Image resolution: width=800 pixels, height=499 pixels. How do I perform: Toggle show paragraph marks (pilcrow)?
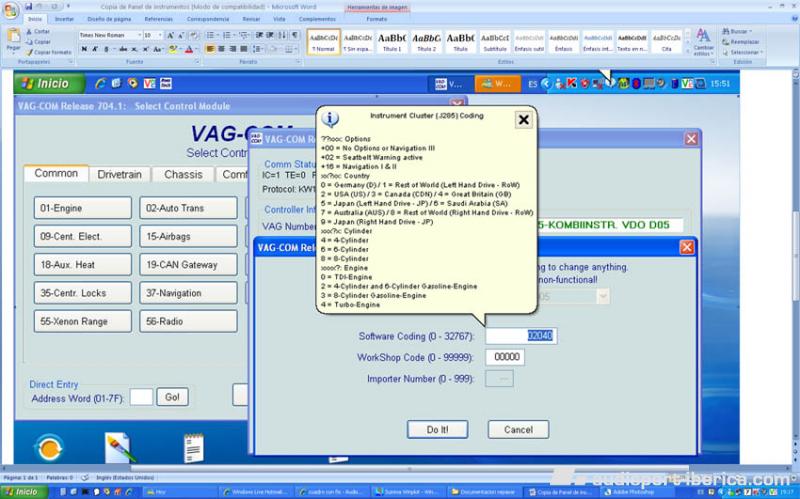coord(295,35)
